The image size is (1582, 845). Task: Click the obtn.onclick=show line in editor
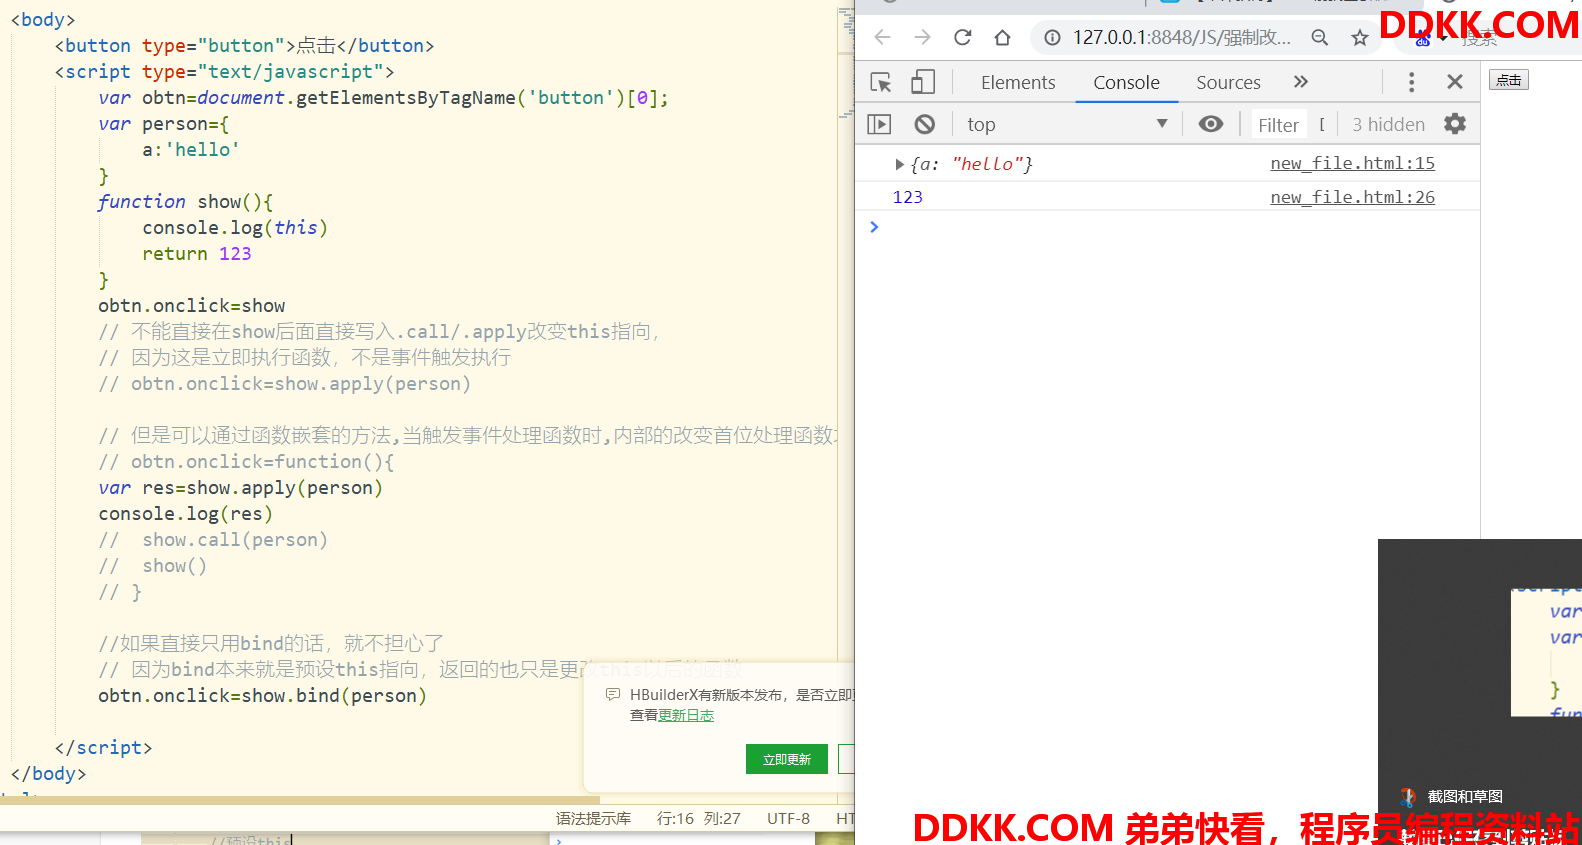point(191,305)
